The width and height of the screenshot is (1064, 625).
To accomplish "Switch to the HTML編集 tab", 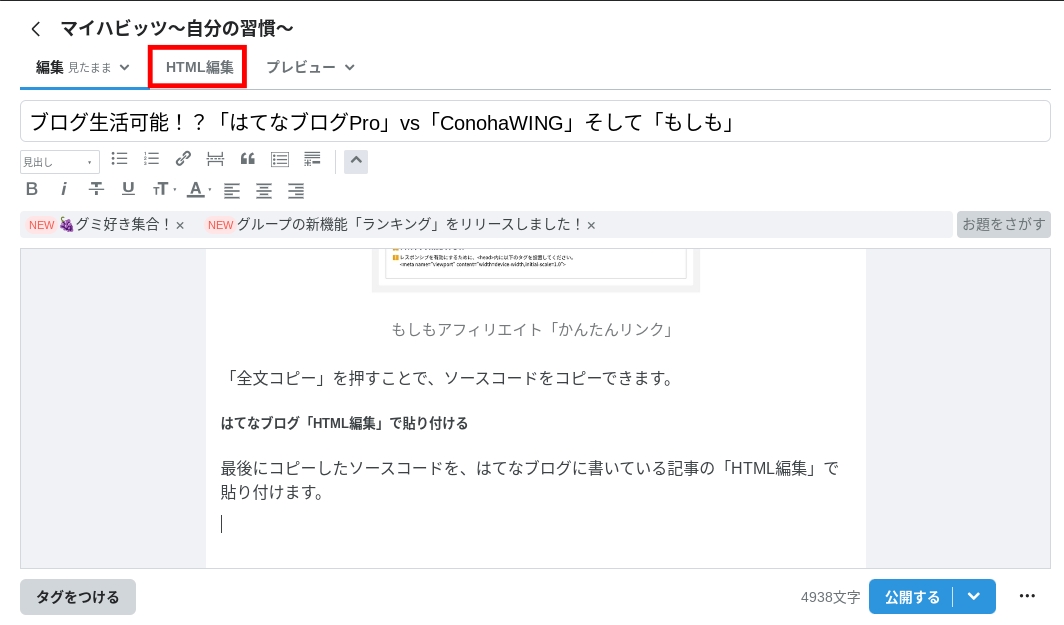I will click(x=197, y=66).
